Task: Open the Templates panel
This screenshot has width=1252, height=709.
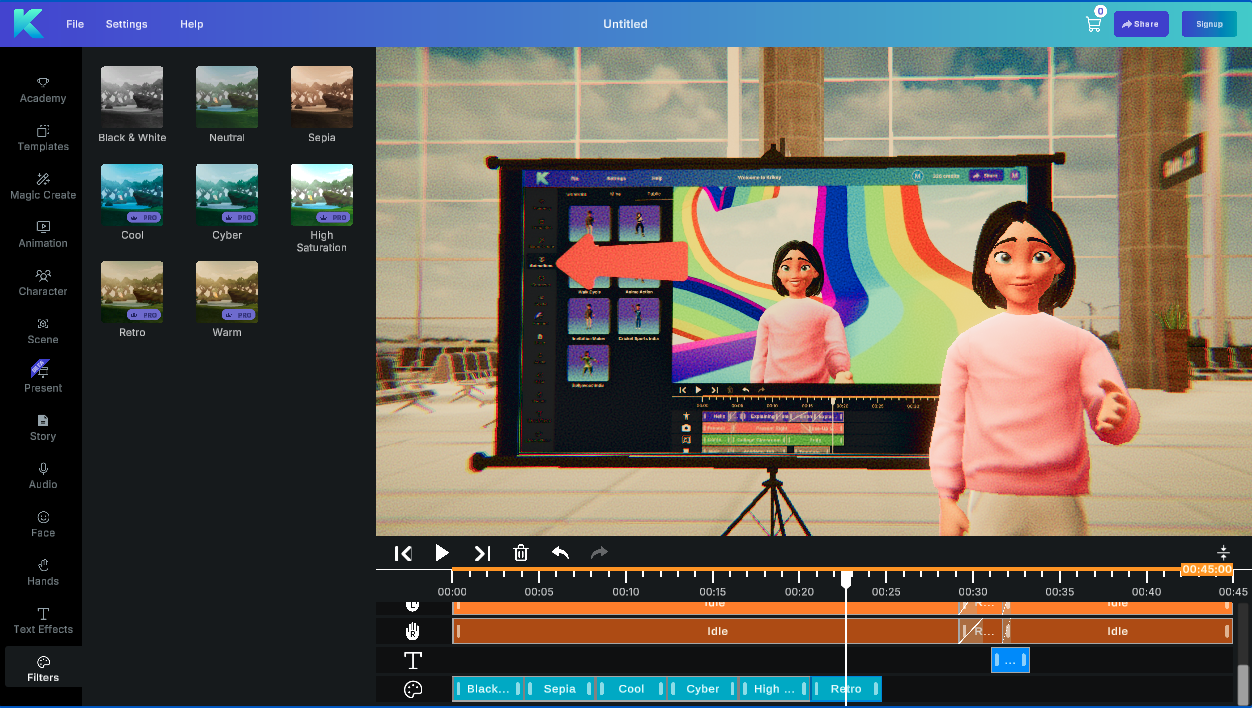Action: click(42, 138)
